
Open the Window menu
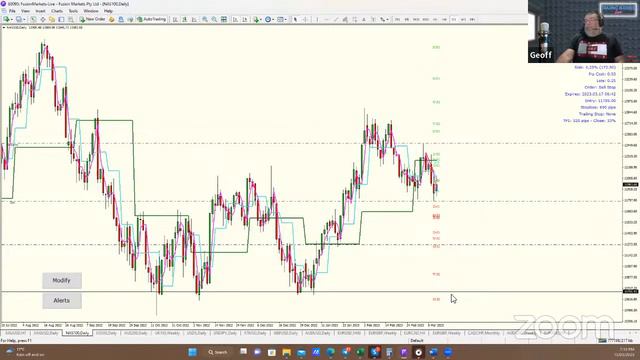coord(91,11)
